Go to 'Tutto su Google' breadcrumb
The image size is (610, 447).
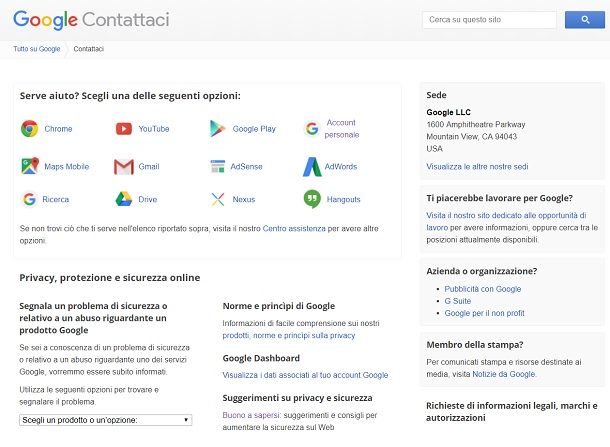click(x=37, y=49)
